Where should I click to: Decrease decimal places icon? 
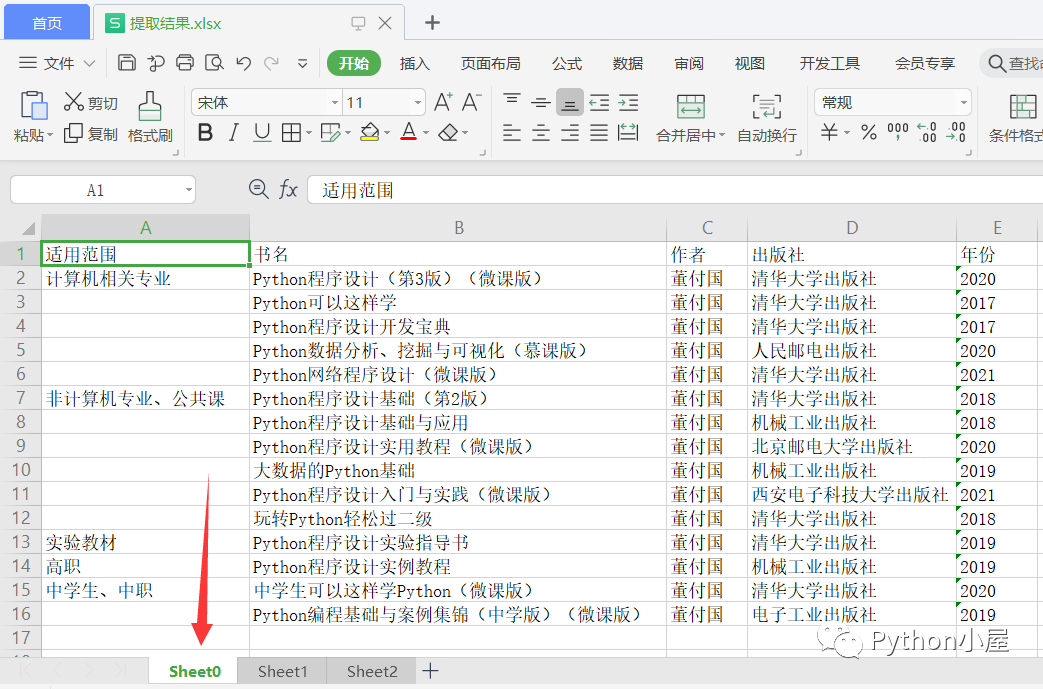pyautogui.click(x=956, y=132)
